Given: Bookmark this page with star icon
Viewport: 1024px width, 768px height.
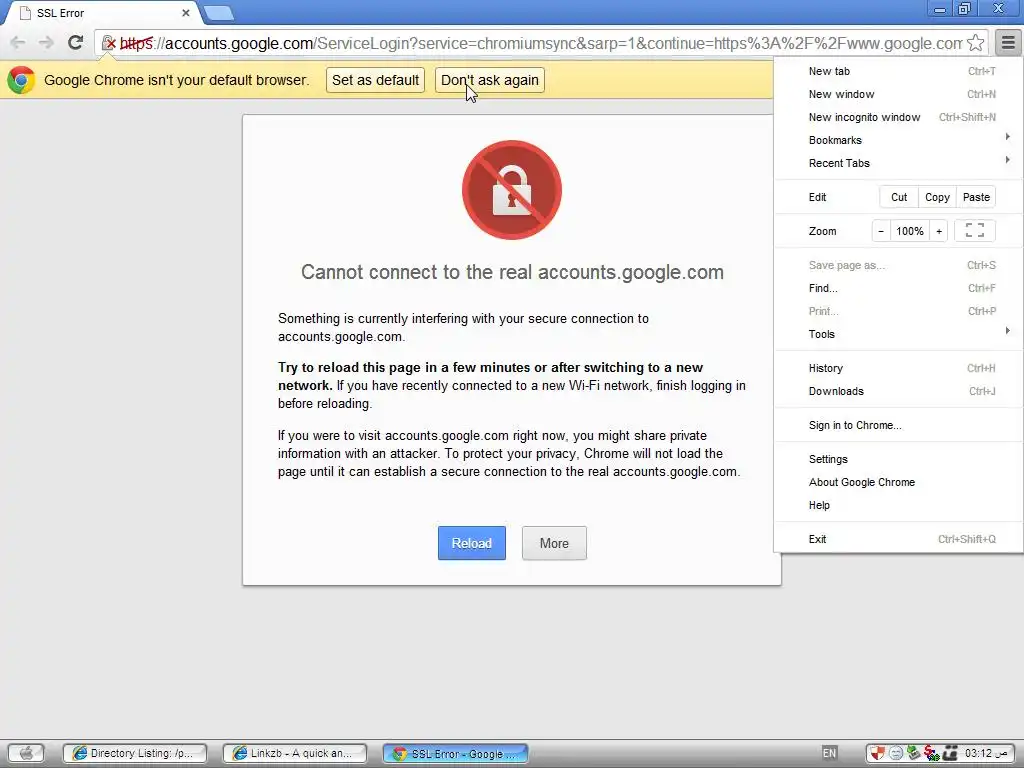Looking at the screenshot, I should click(x=975, y=43).
